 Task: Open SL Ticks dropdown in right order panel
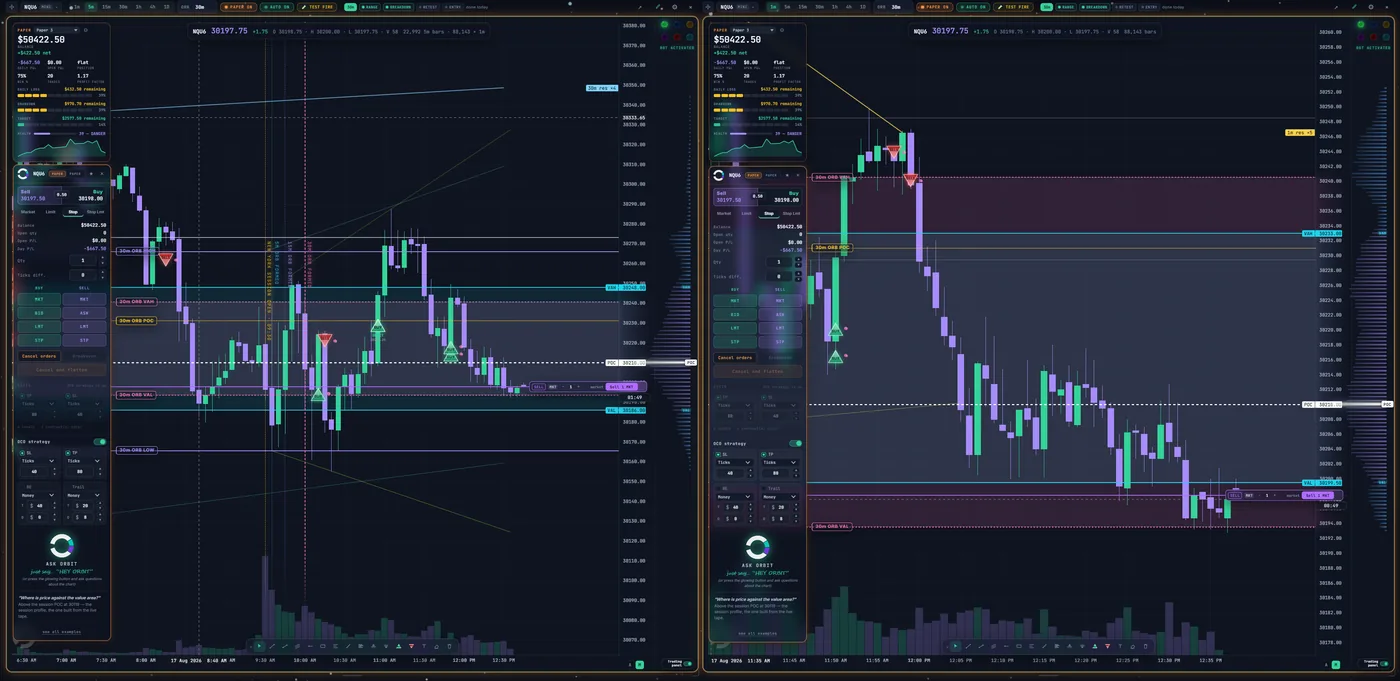click(x=733, y=462)
